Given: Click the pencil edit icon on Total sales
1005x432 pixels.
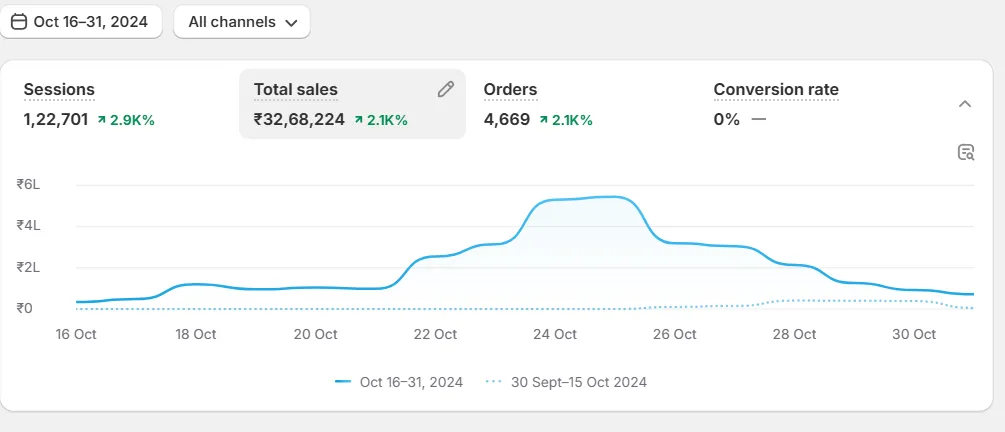Looking at the screenshot, I should point(445,89).
